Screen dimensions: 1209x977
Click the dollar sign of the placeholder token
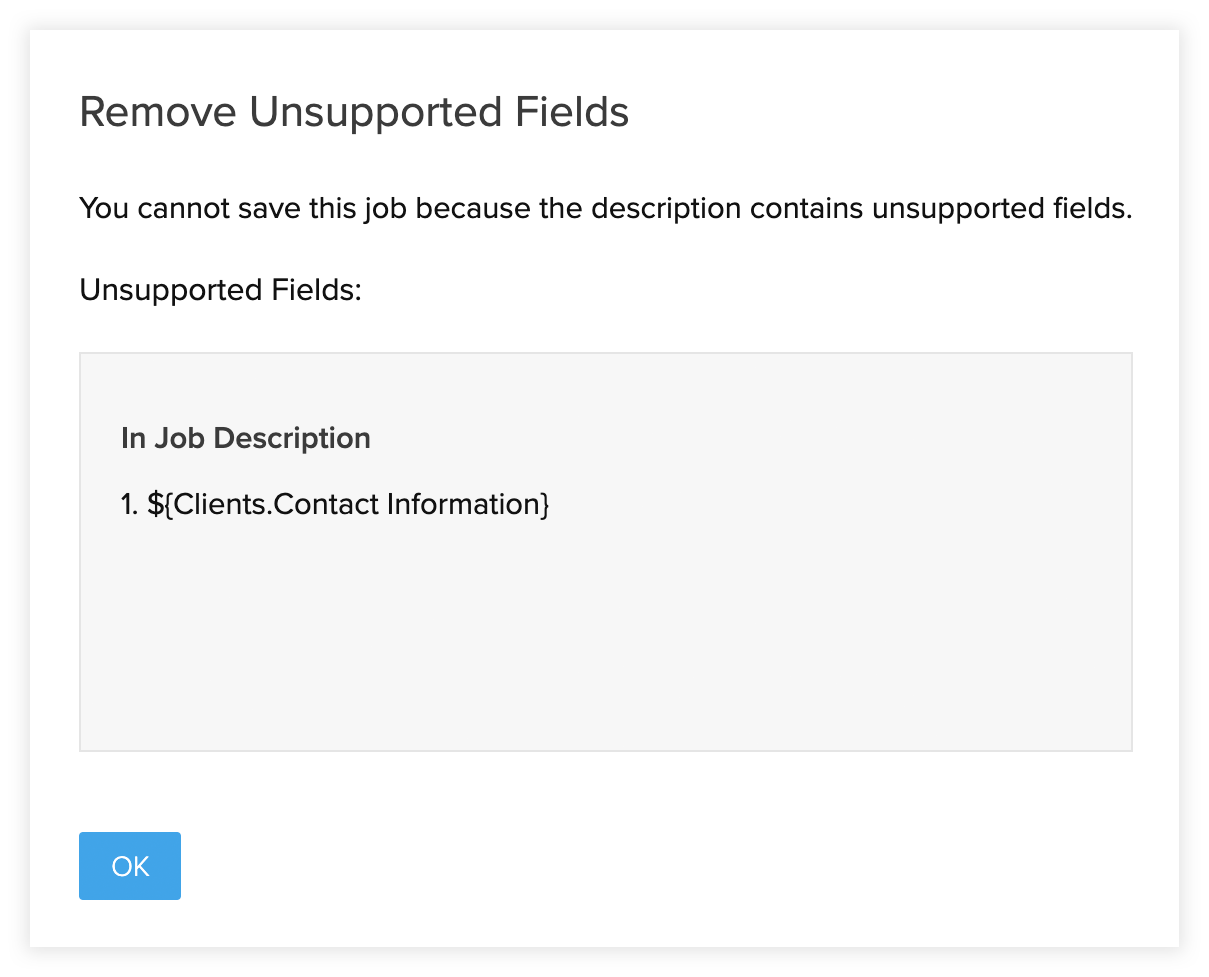coord(155,504)
